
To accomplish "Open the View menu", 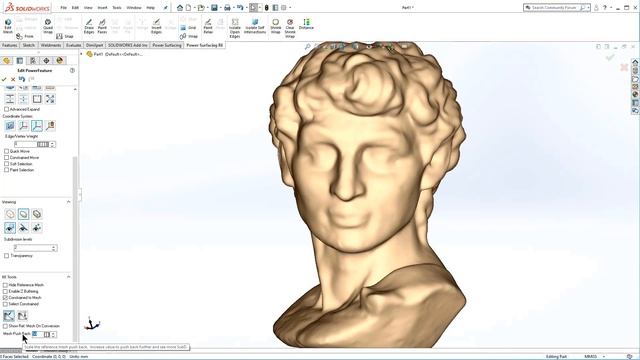I will (x=88, y=7).
